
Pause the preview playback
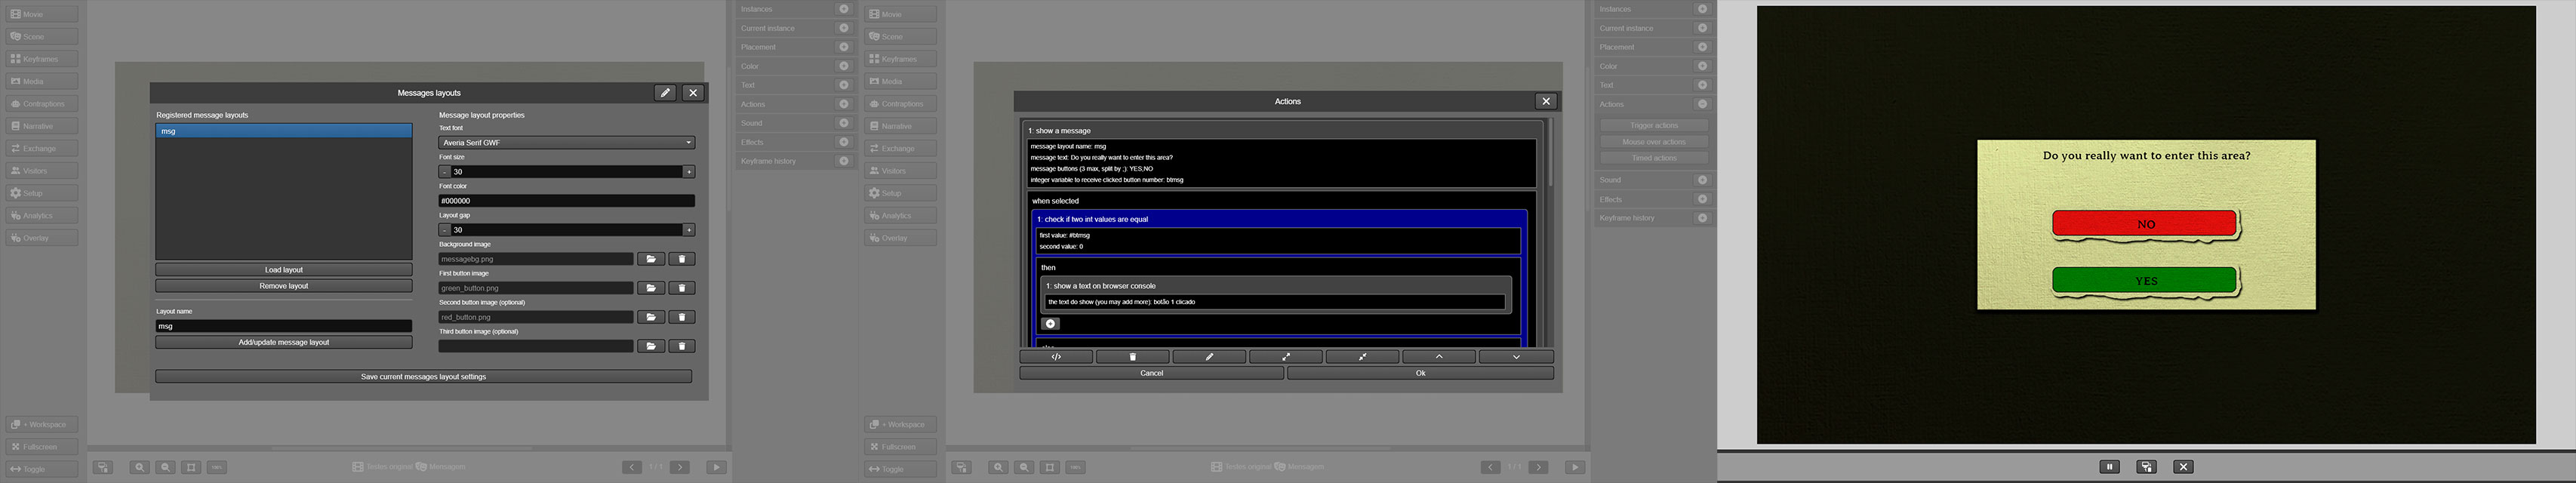tap(2109, 467)
